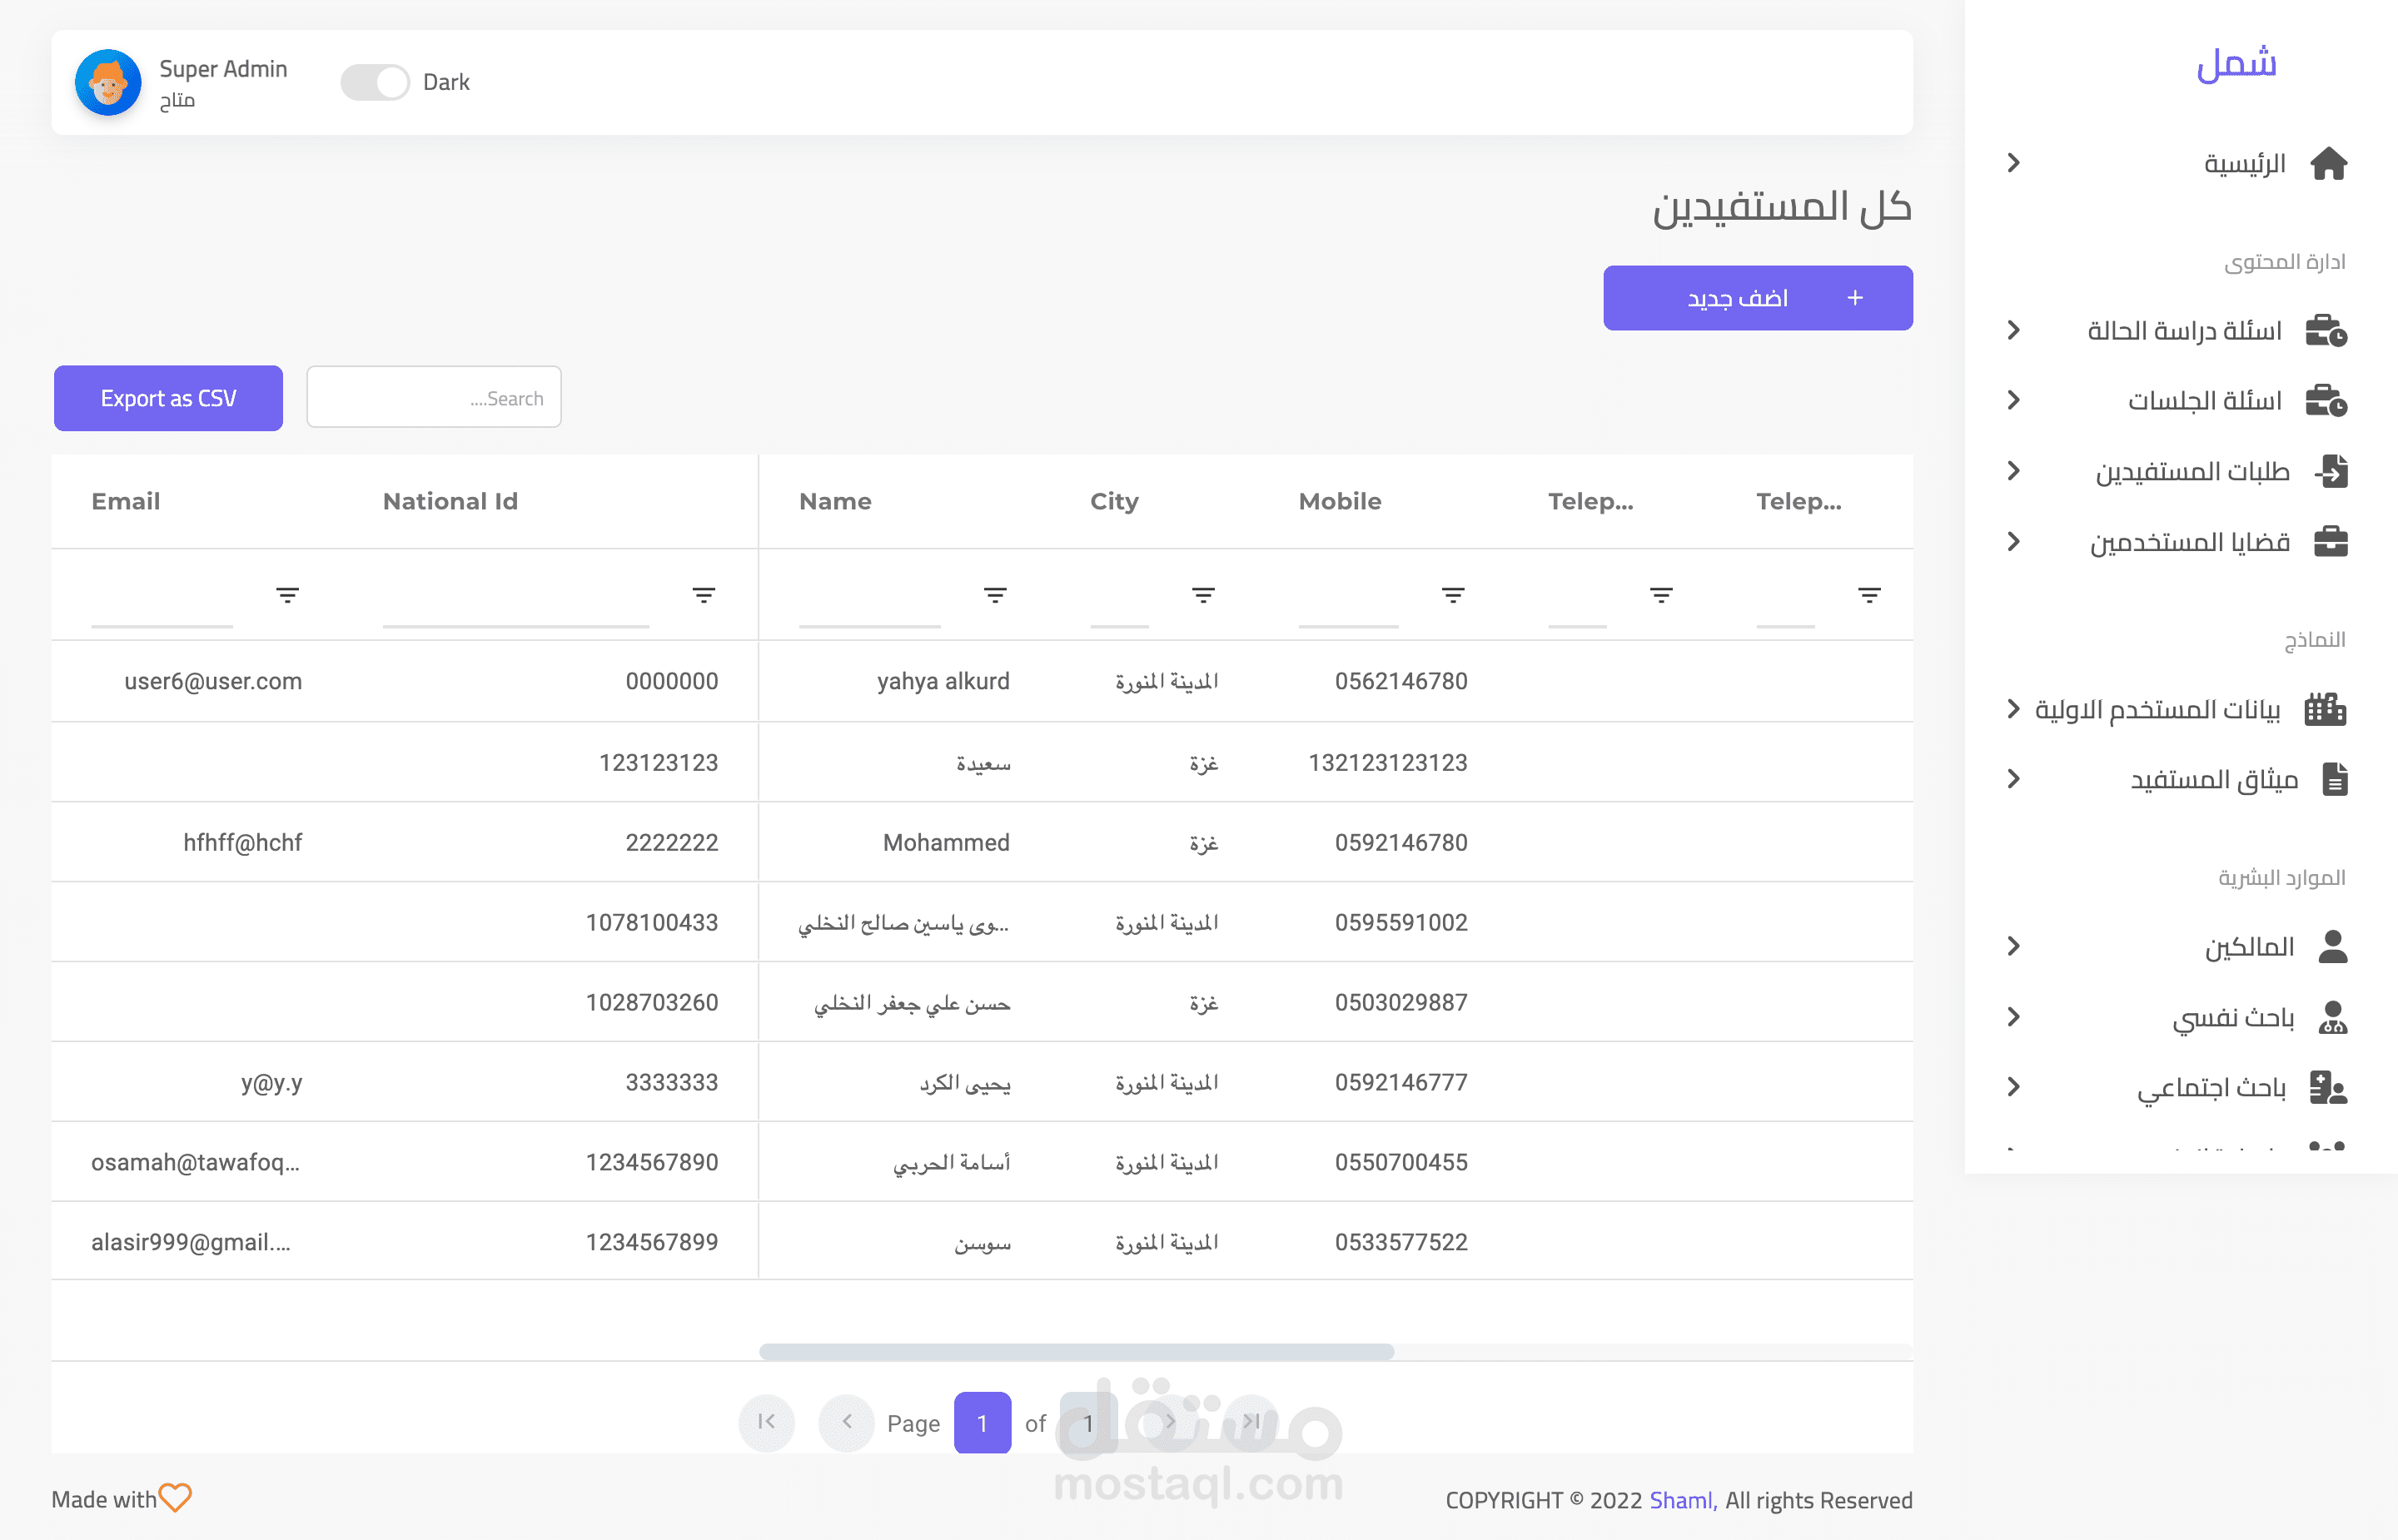Click the اضف جديد button
2398x1540 pixels.
(1757, 298)
